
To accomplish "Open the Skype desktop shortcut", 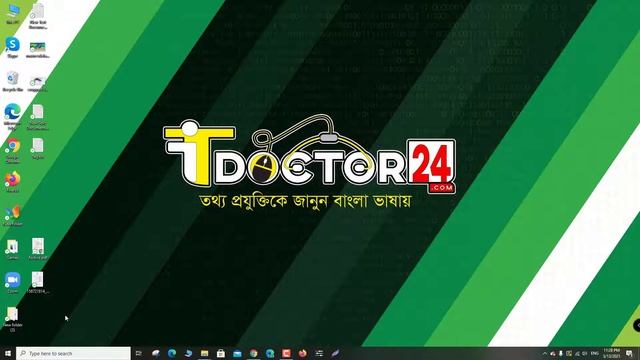I will [x=13, y=47].
